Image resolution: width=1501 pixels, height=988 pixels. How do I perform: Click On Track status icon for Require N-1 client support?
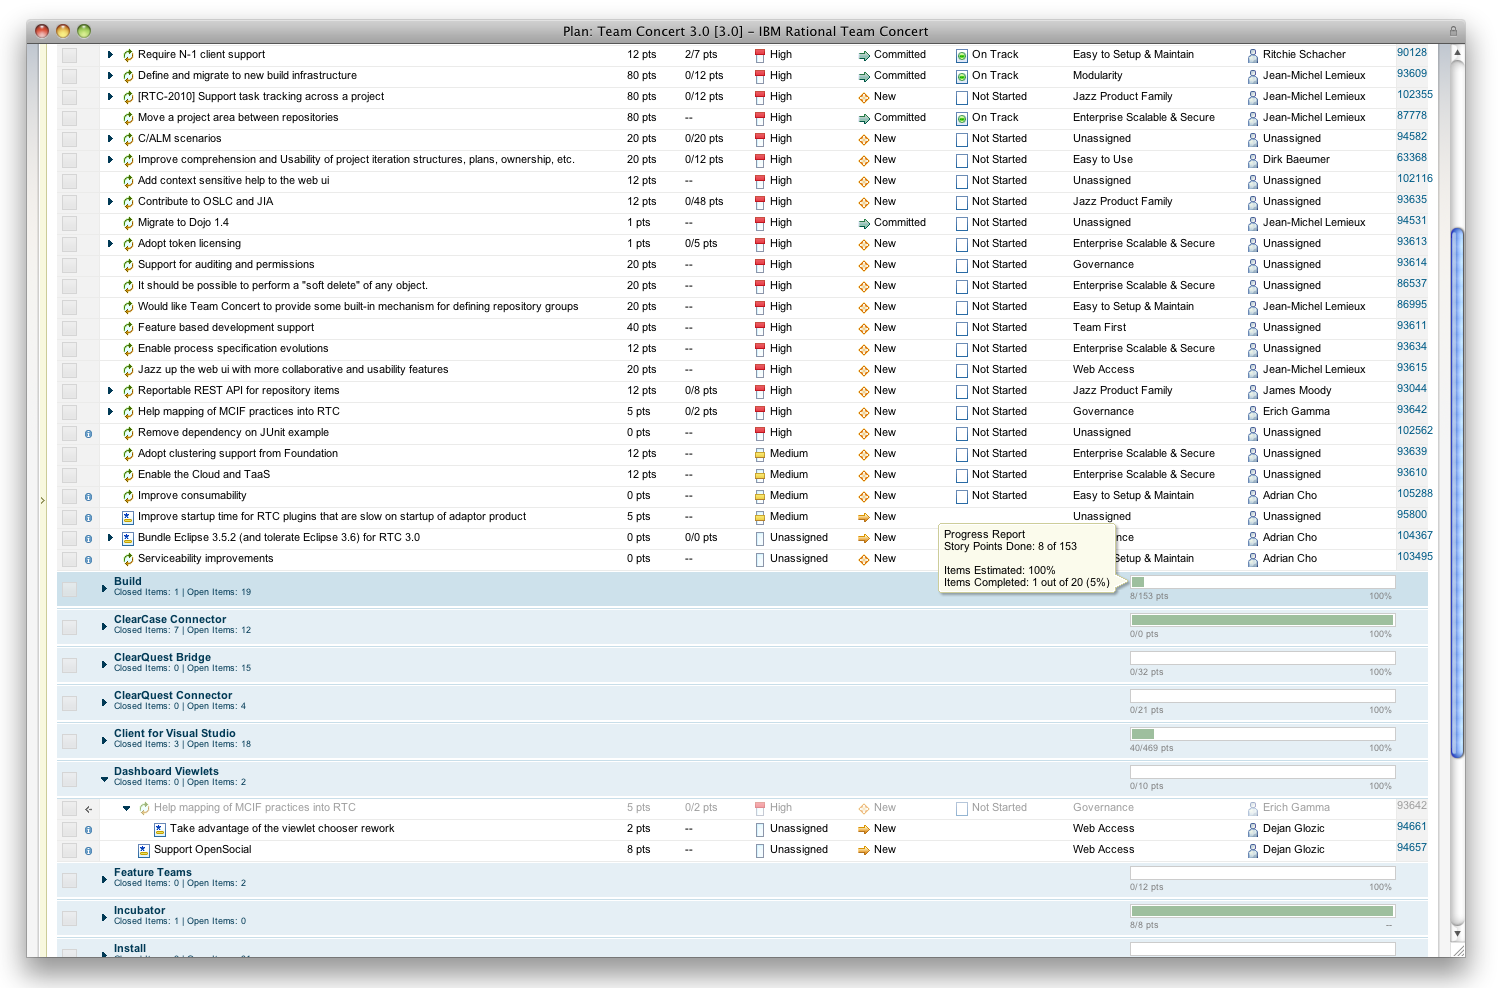(962, 55)
